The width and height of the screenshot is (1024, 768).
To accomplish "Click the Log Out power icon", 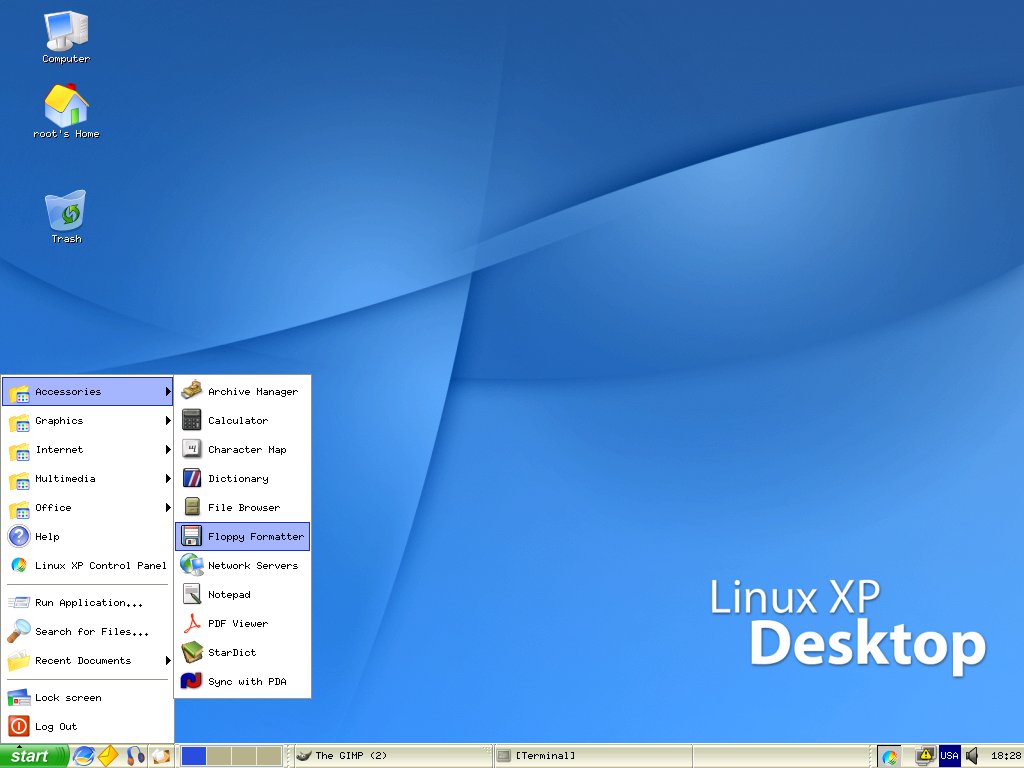I will point(19,726).
